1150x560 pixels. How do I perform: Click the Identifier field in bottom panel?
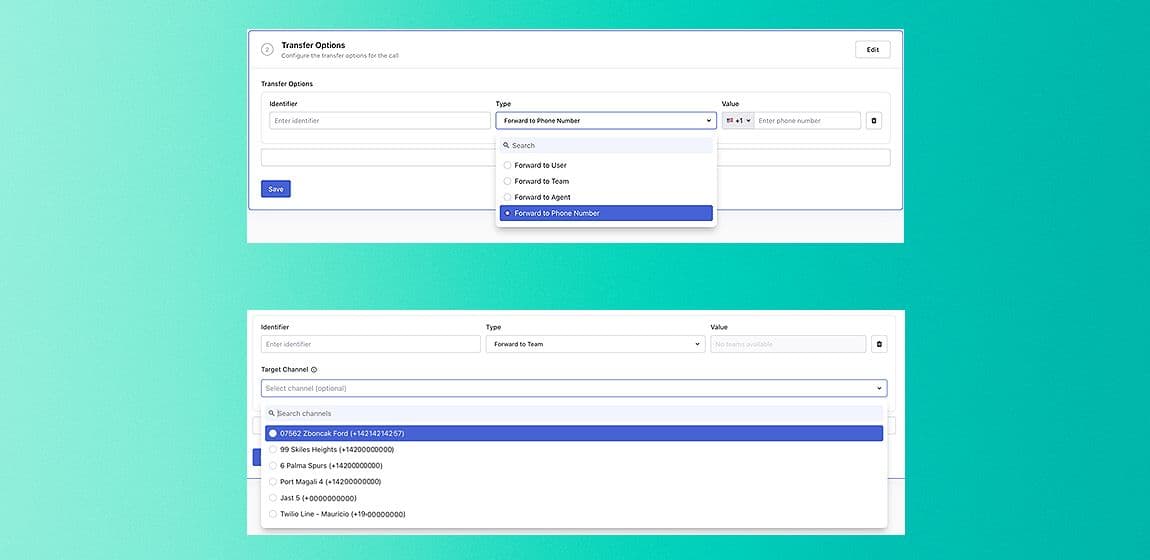tap(370, 344)
